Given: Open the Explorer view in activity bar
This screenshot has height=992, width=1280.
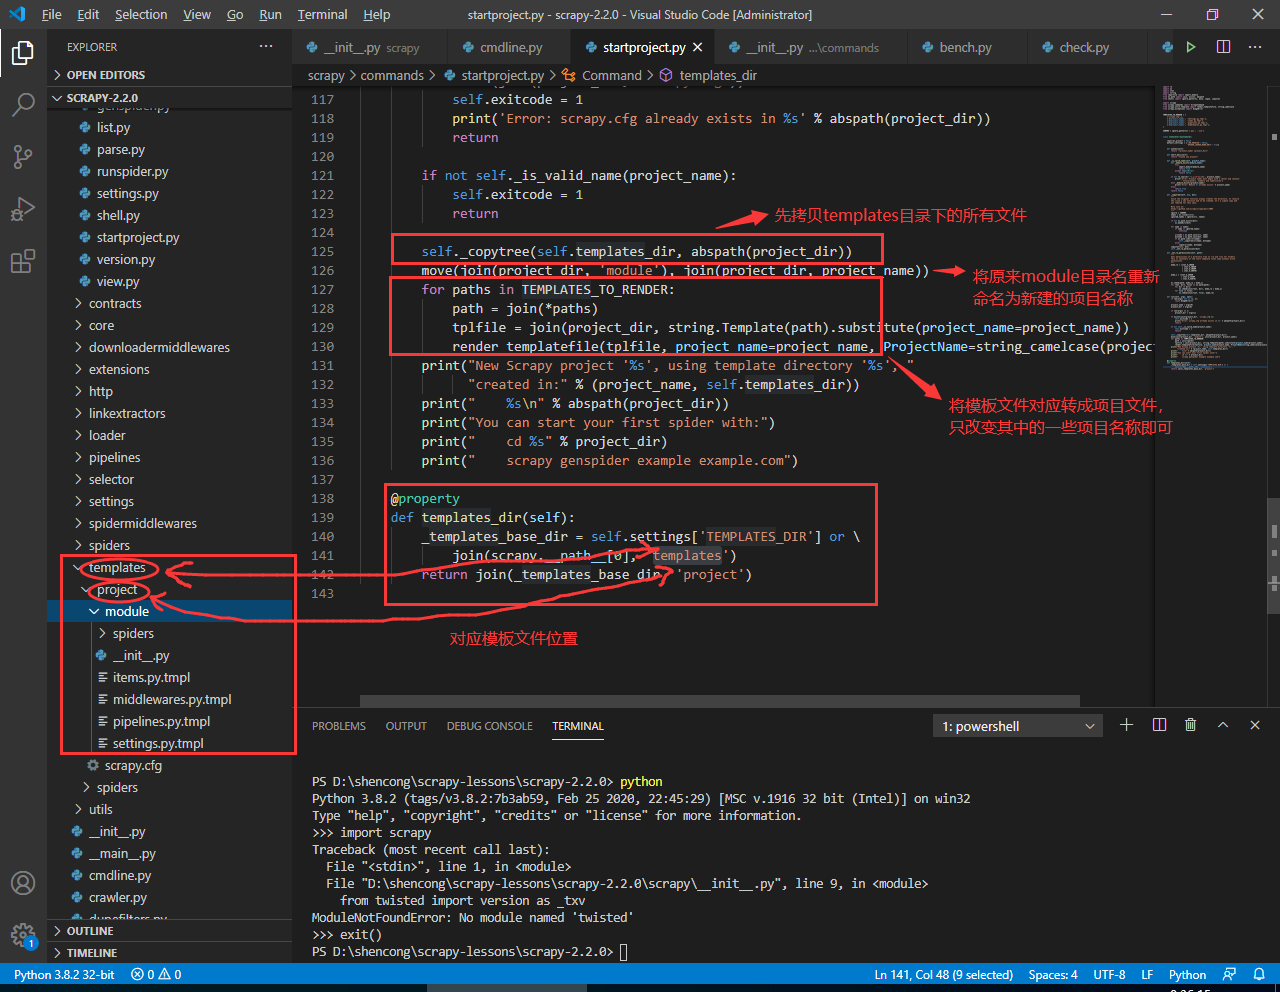Looking at the screenshot, I should [x=22, y=52].
